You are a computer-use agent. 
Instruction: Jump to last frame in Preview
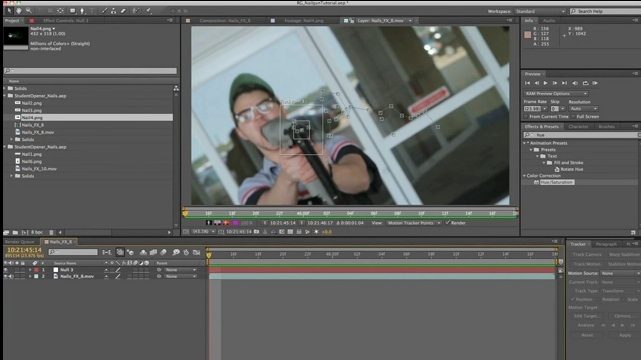564,83
